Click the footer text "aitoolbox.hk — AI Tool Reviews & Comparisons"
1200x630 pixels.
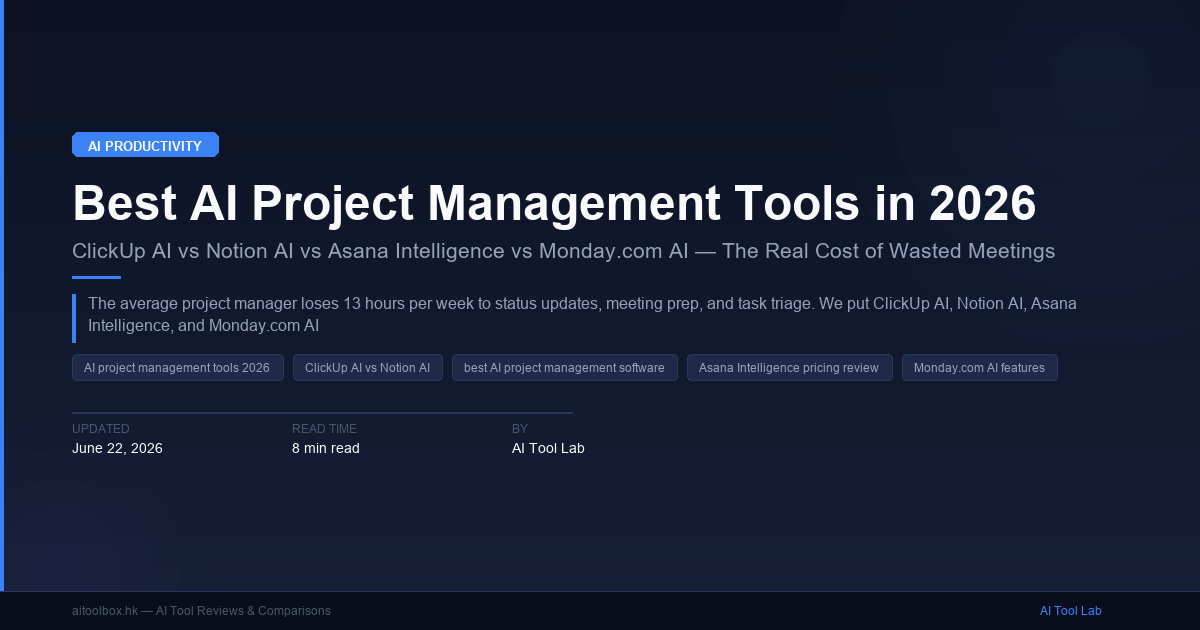(x=201, y=611)
